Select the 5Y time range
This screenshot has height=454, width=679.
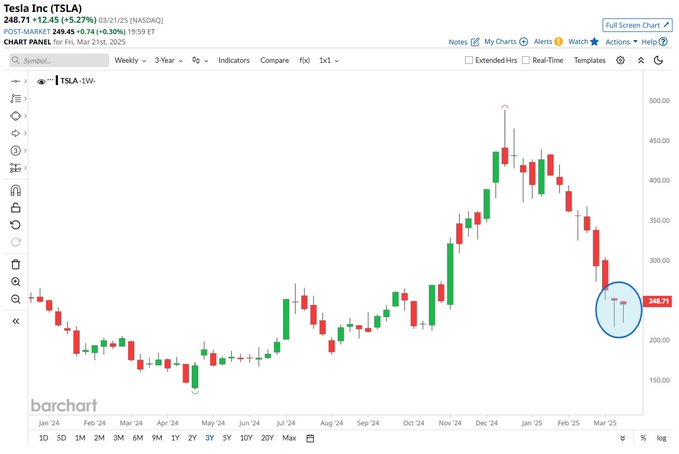[227, 438]
